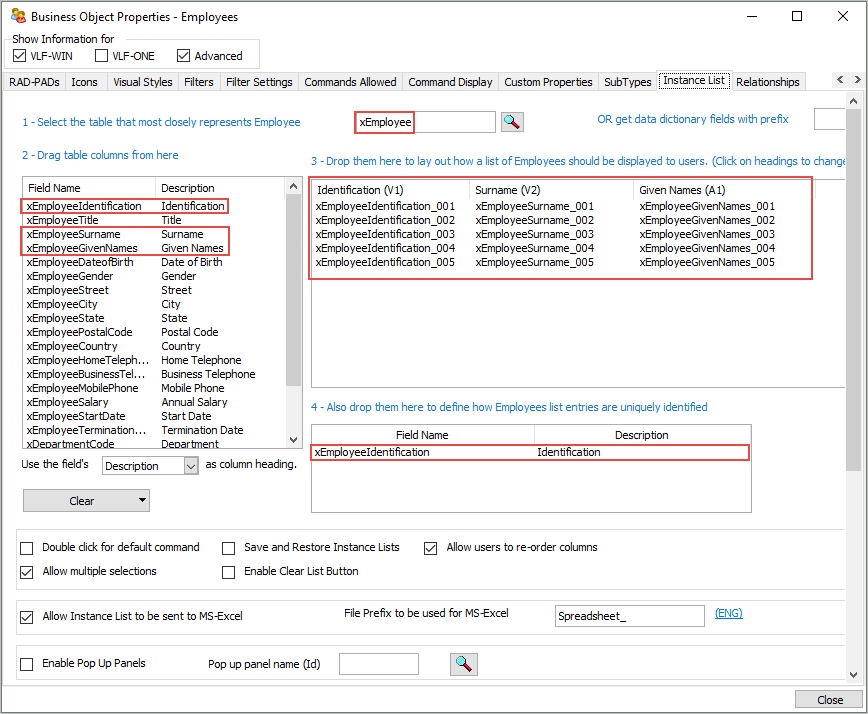
Task: Click main panel vertical scrollbar thumb
Action: pos(853,290)
